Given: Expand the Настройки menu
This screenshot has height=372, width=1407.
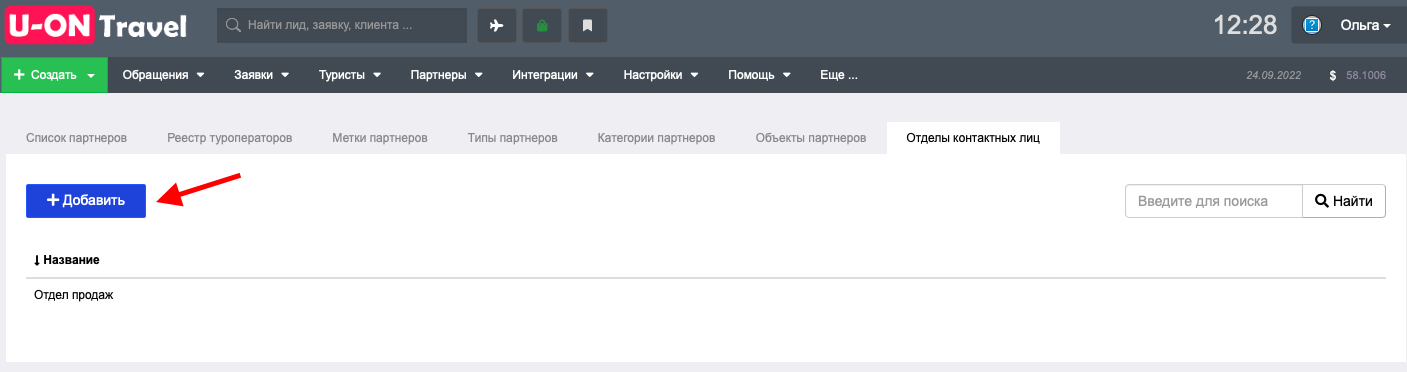Looking at the screenshot, I should click(x=660, y=75).
